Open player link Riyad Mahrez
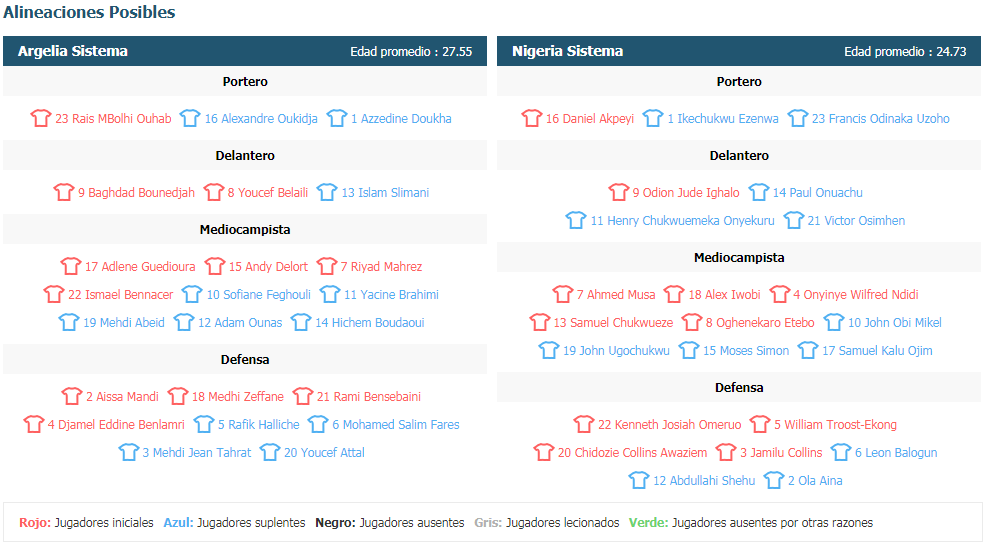The height and width of the screenshot is (546, 987). tap(381, 266)
